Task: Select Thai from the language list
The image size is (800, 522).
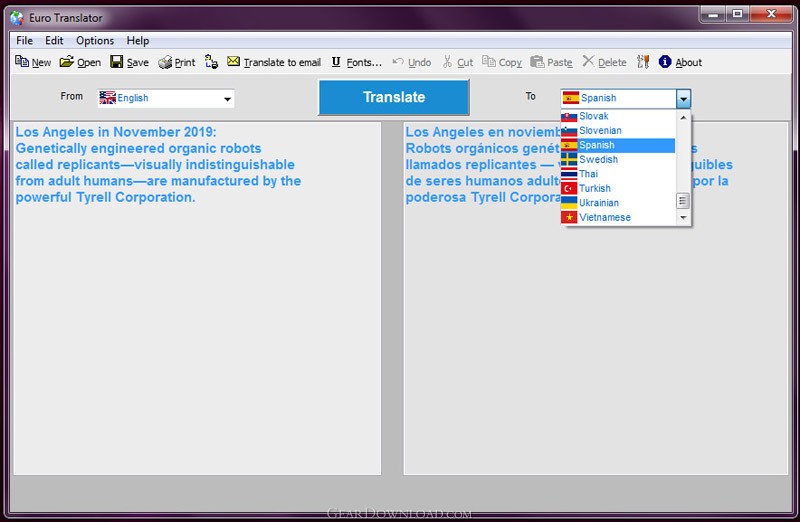Action: pos(618,174)
